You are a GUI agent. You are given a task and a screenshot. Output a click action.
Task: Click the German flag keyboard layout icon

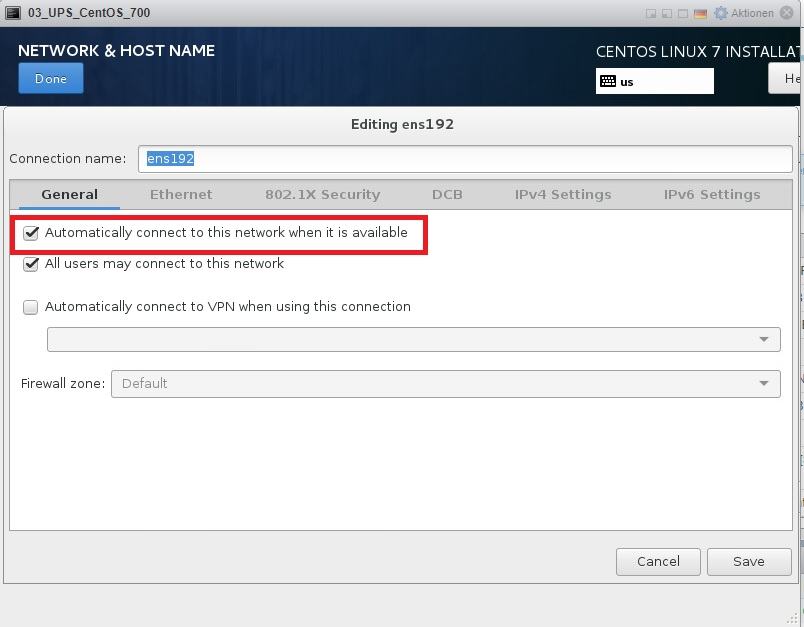700,14
